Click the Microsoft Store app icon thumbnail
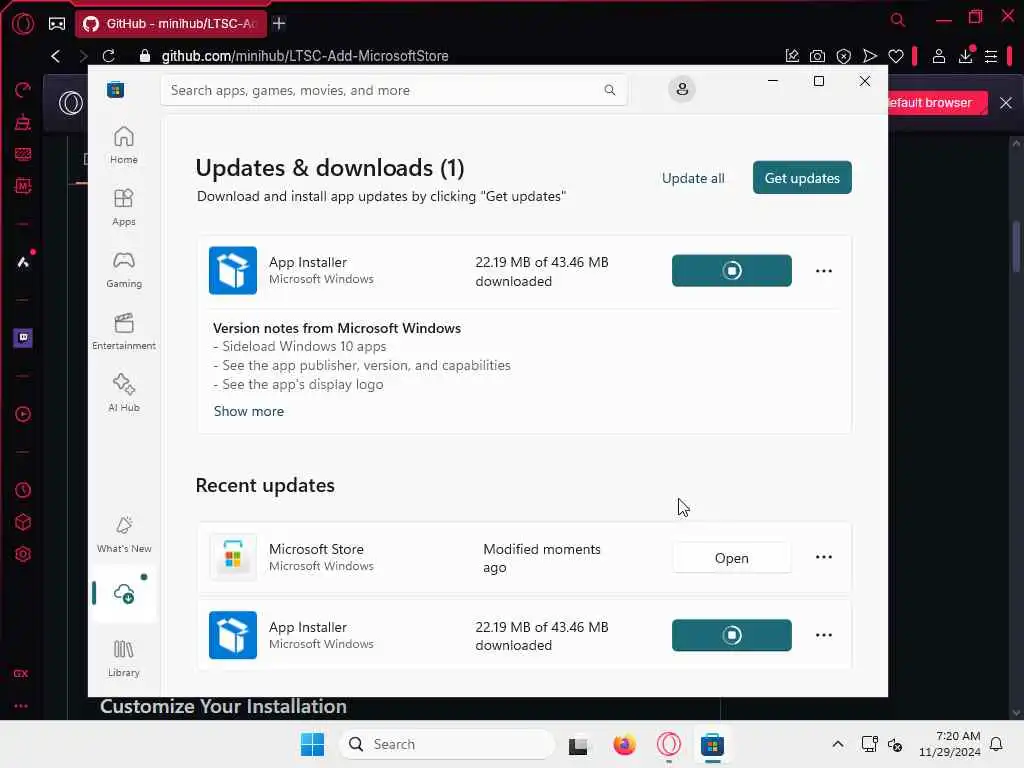 (x=232, y=557)
